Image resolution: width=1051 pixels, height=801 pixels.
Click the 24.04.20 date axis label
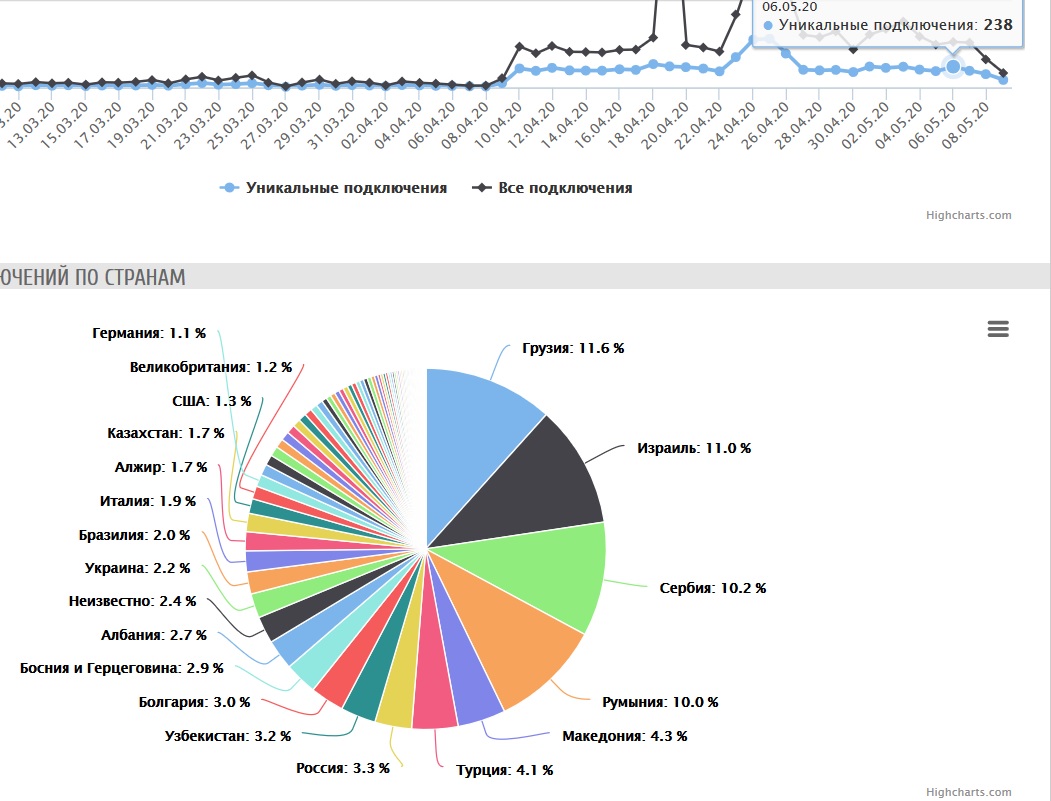click(731, 125)
